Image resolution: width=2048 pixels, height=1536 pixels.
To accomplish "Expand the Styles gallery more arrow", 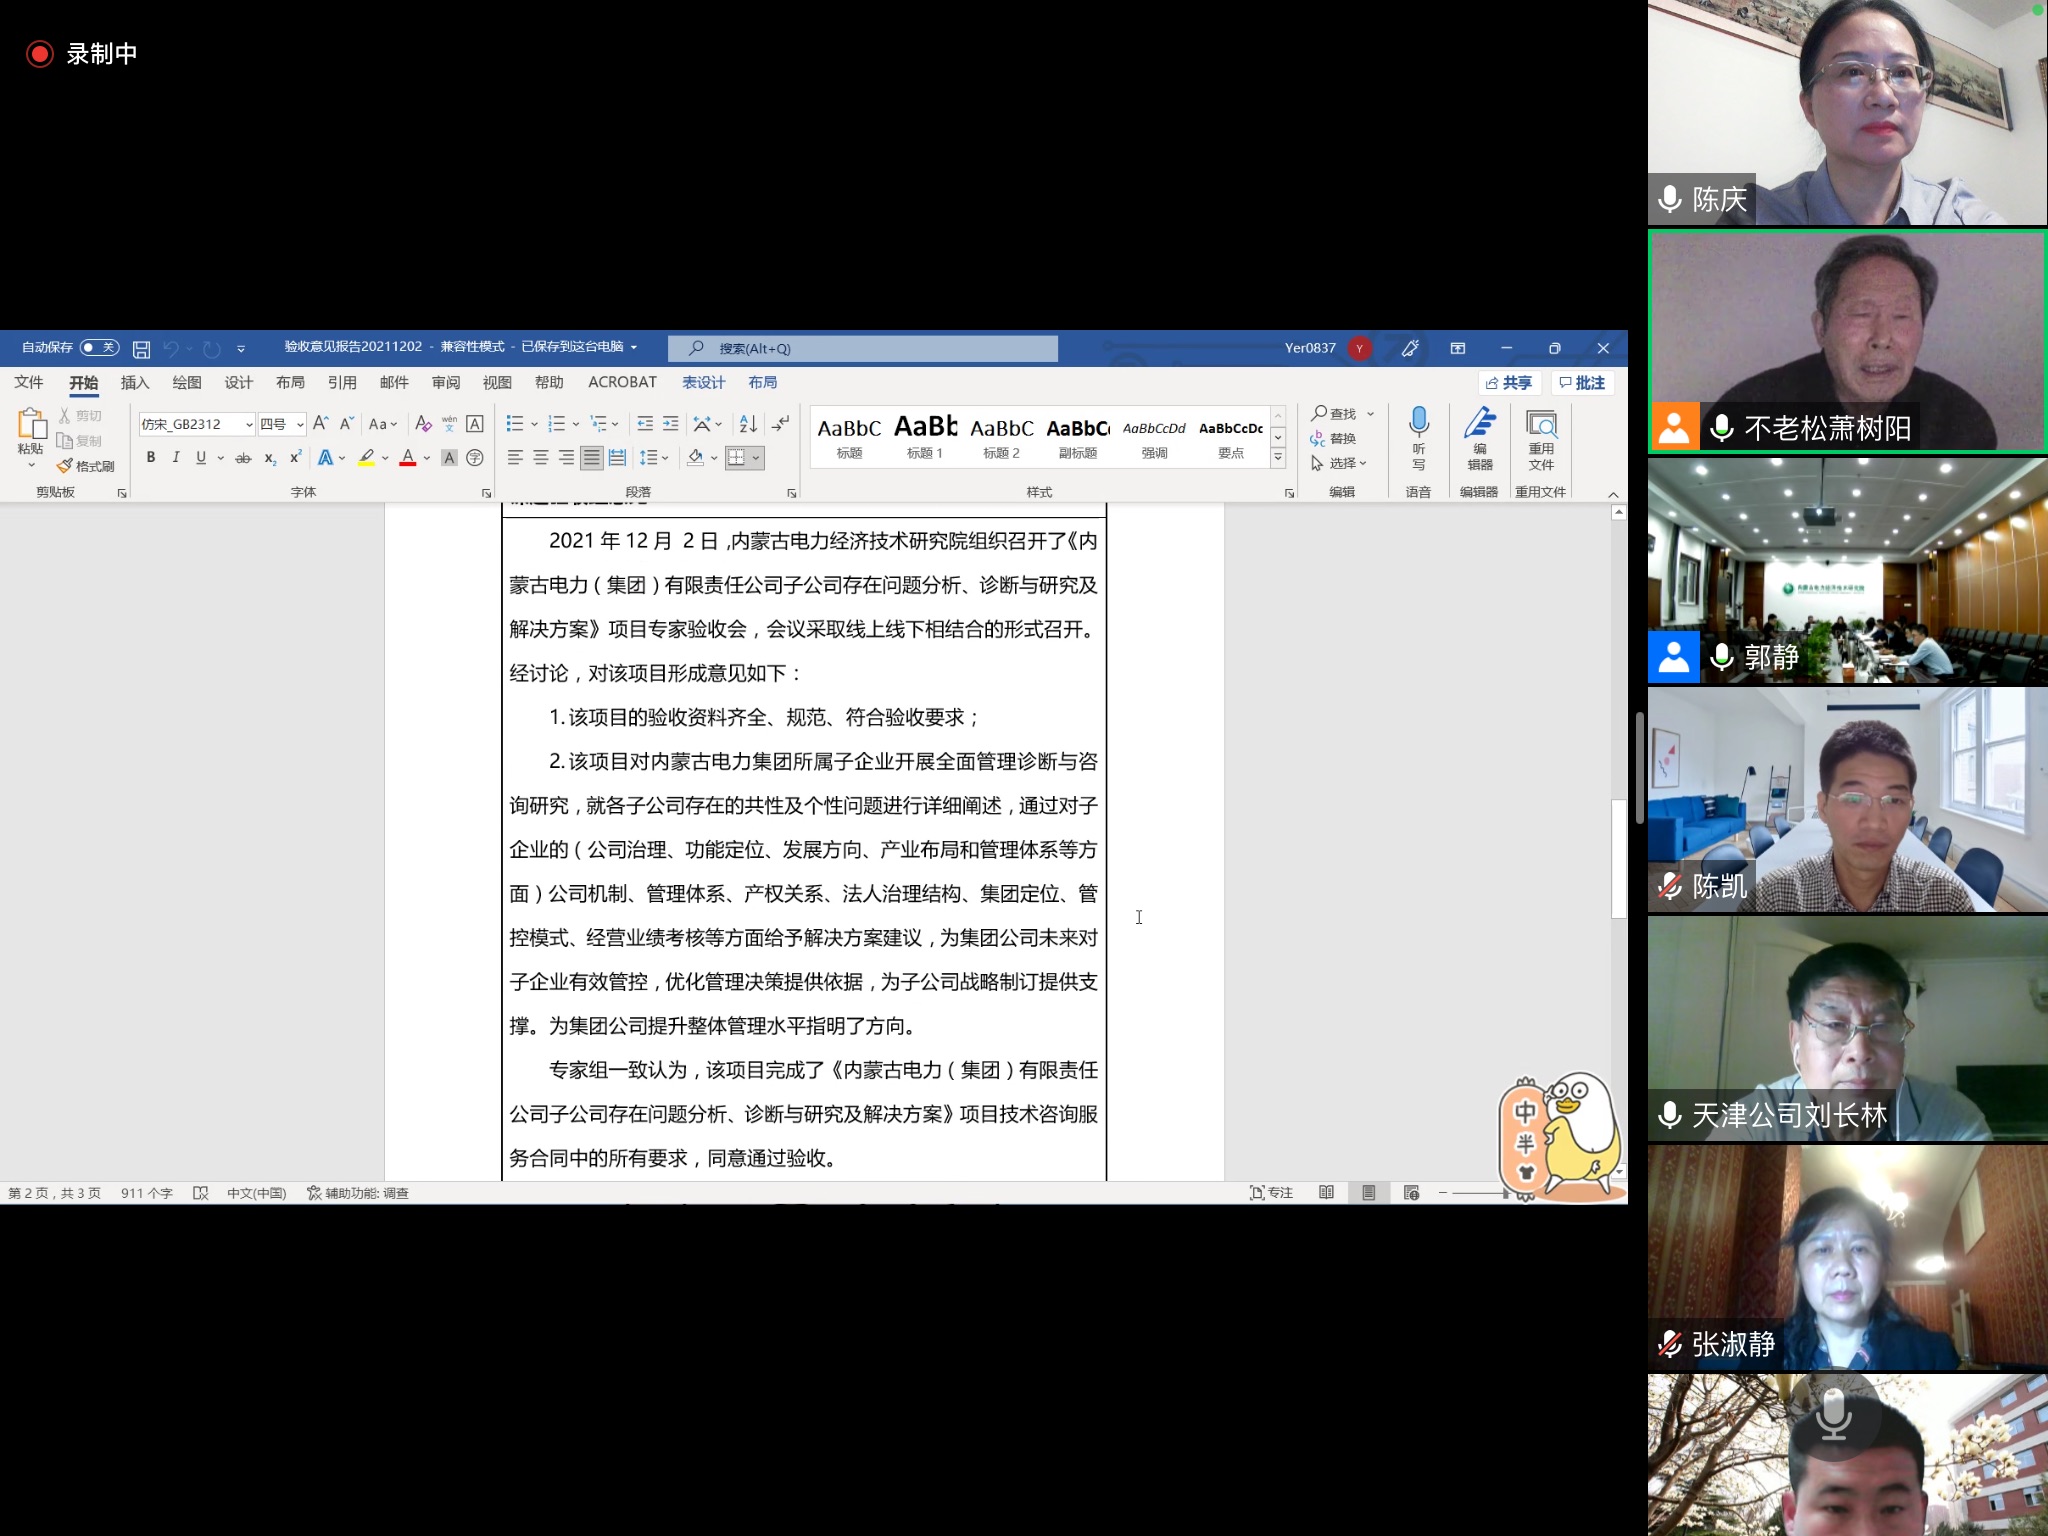I will coord(1278,458).
